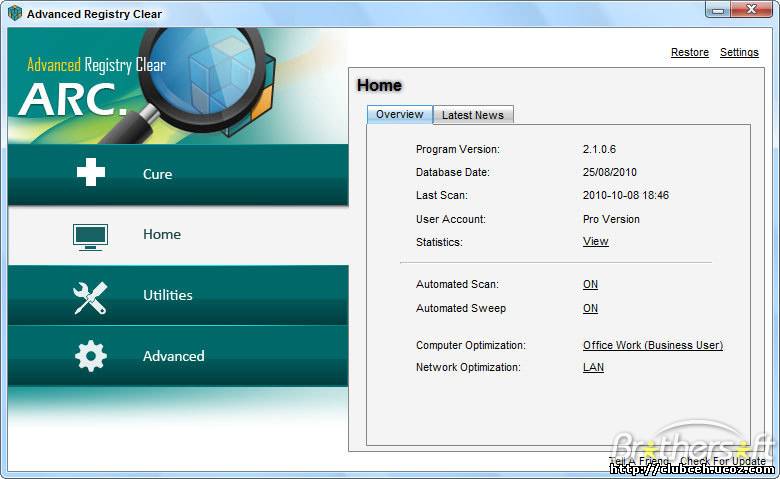
Task: Click the Pro Version account text
Action: coord(611,219)
